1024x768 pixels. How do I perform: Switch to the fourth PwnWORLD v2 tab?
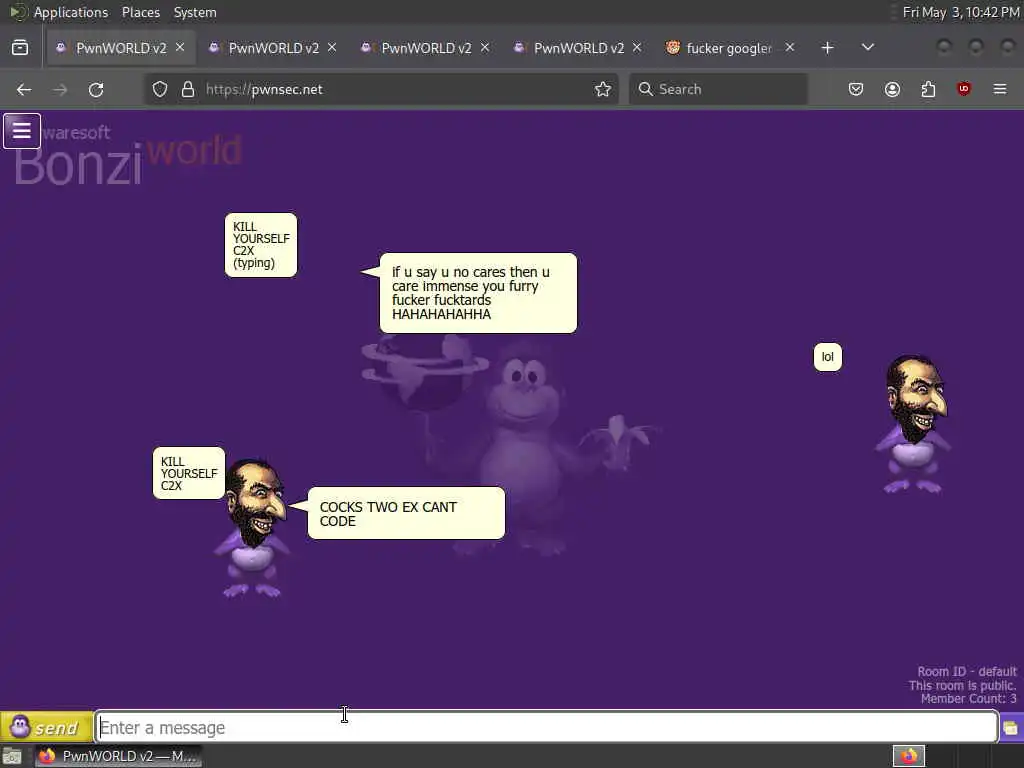[x=579, y=48]
